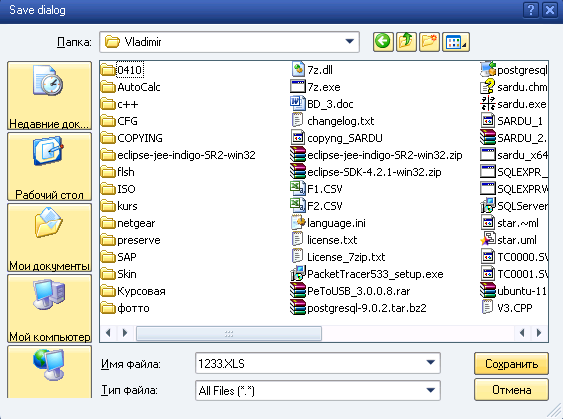The image size is (563, 419).
Task: Select the CFG folder
Action: coord(119,121)
